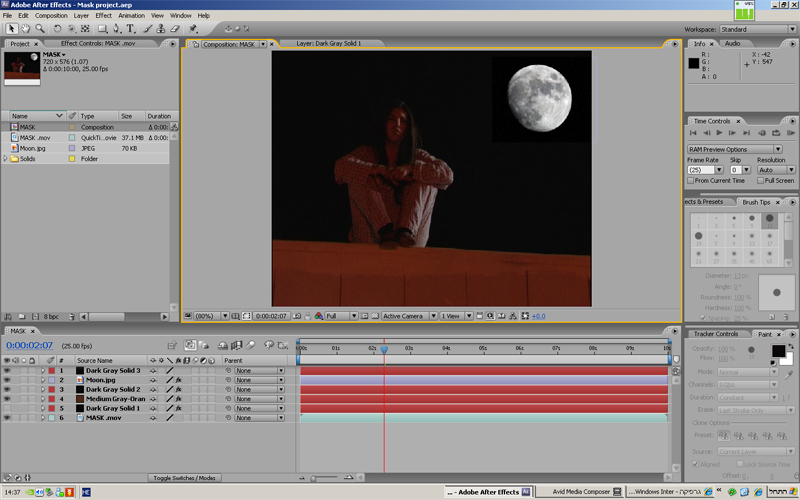Click the RAM Preview Options button
Viewport: 800px width, 500px height.
coord(735,149)
